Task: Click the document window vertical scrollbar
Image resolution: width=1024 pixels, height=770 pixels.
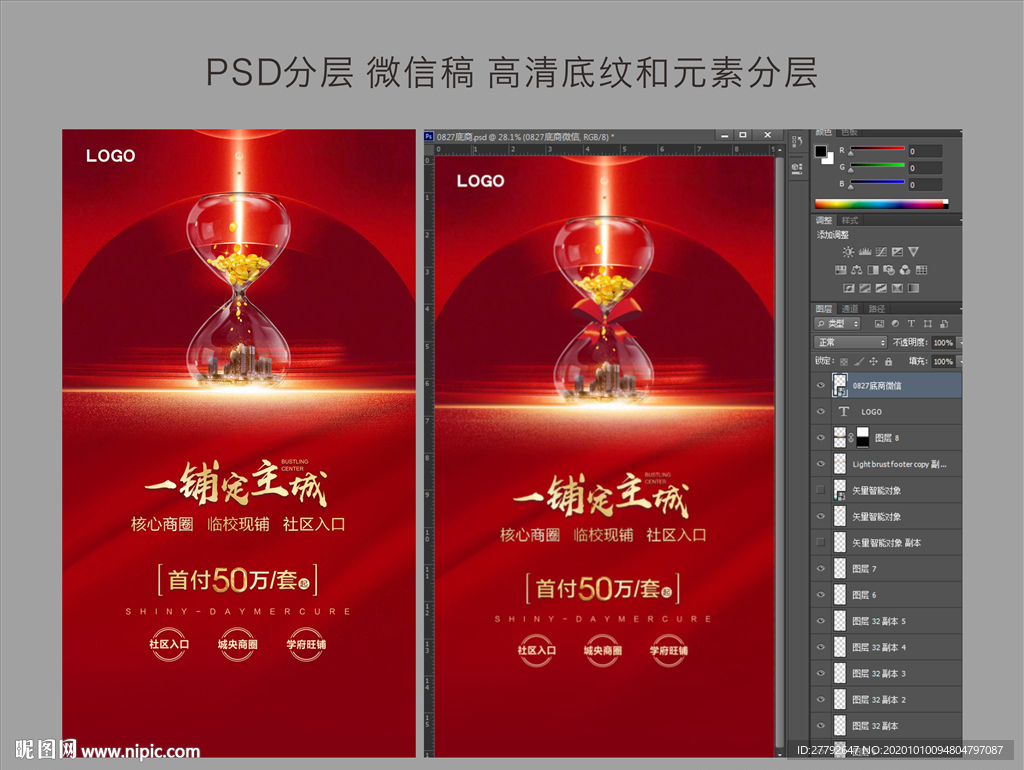Action: click(779, 451)
